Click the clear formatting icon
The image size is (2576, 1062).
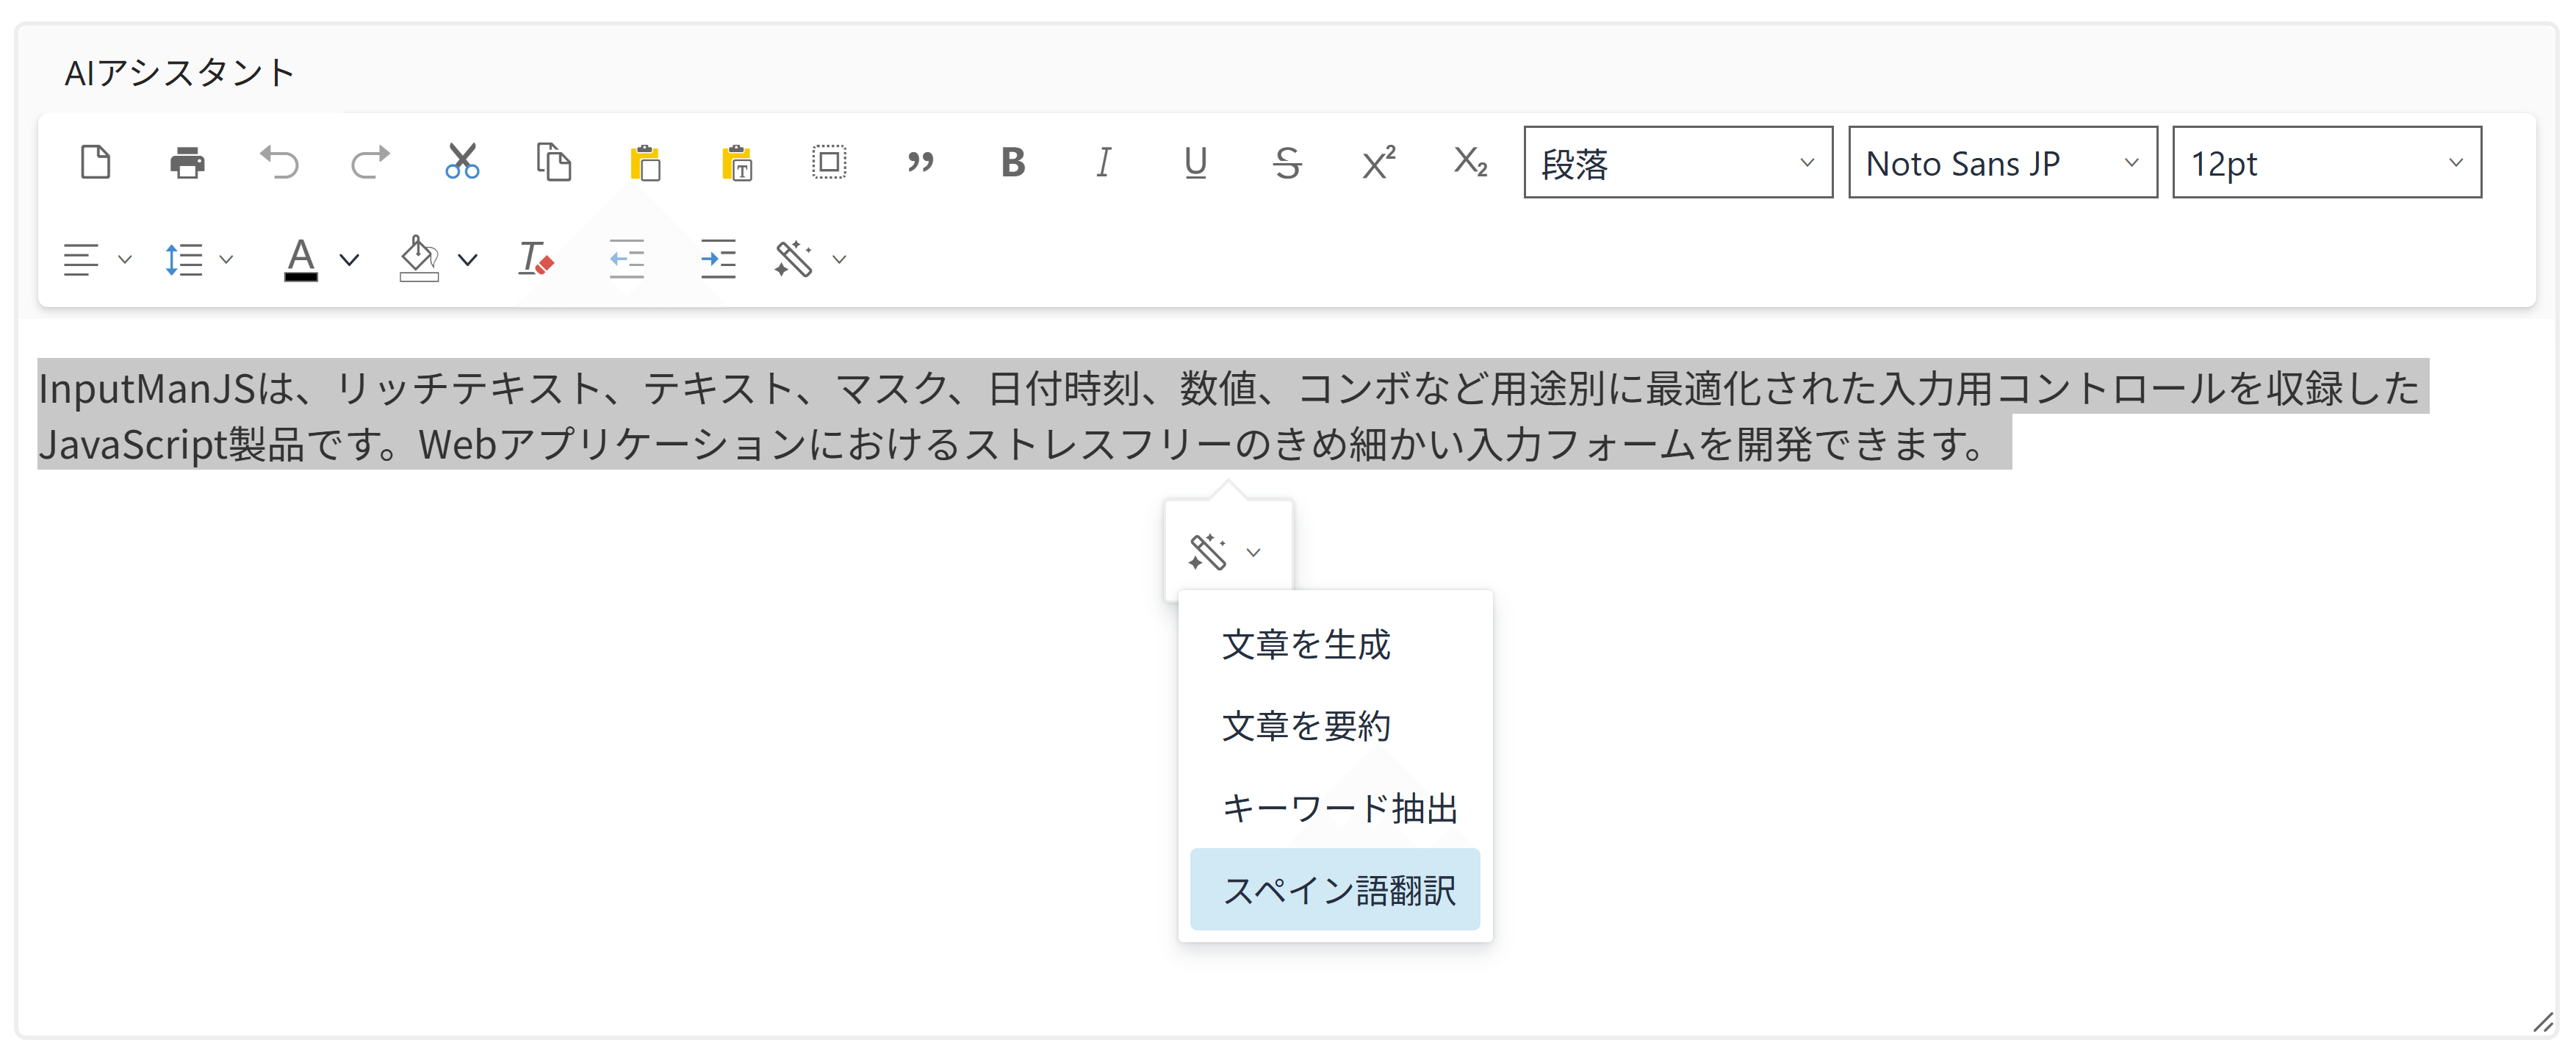click(x=535, y=260)
